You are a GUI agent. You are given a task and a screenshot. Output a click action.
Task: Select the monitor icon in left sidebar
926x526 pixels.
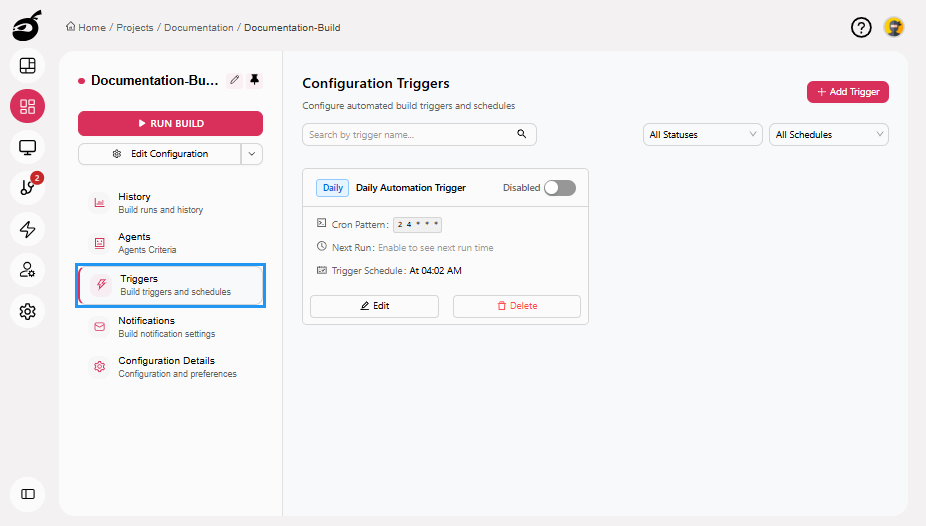(28, 147)
